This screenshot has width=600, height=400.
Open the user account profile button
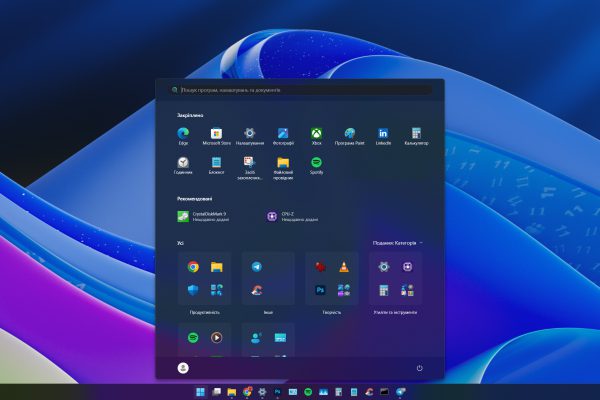click(182, 368)
